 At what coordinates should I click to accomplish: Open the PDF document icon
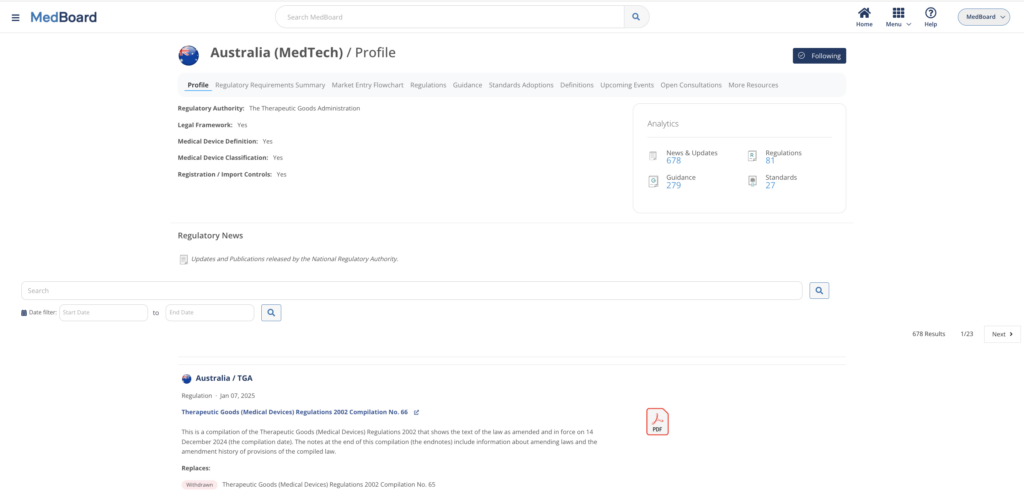(x=657, y=421)
